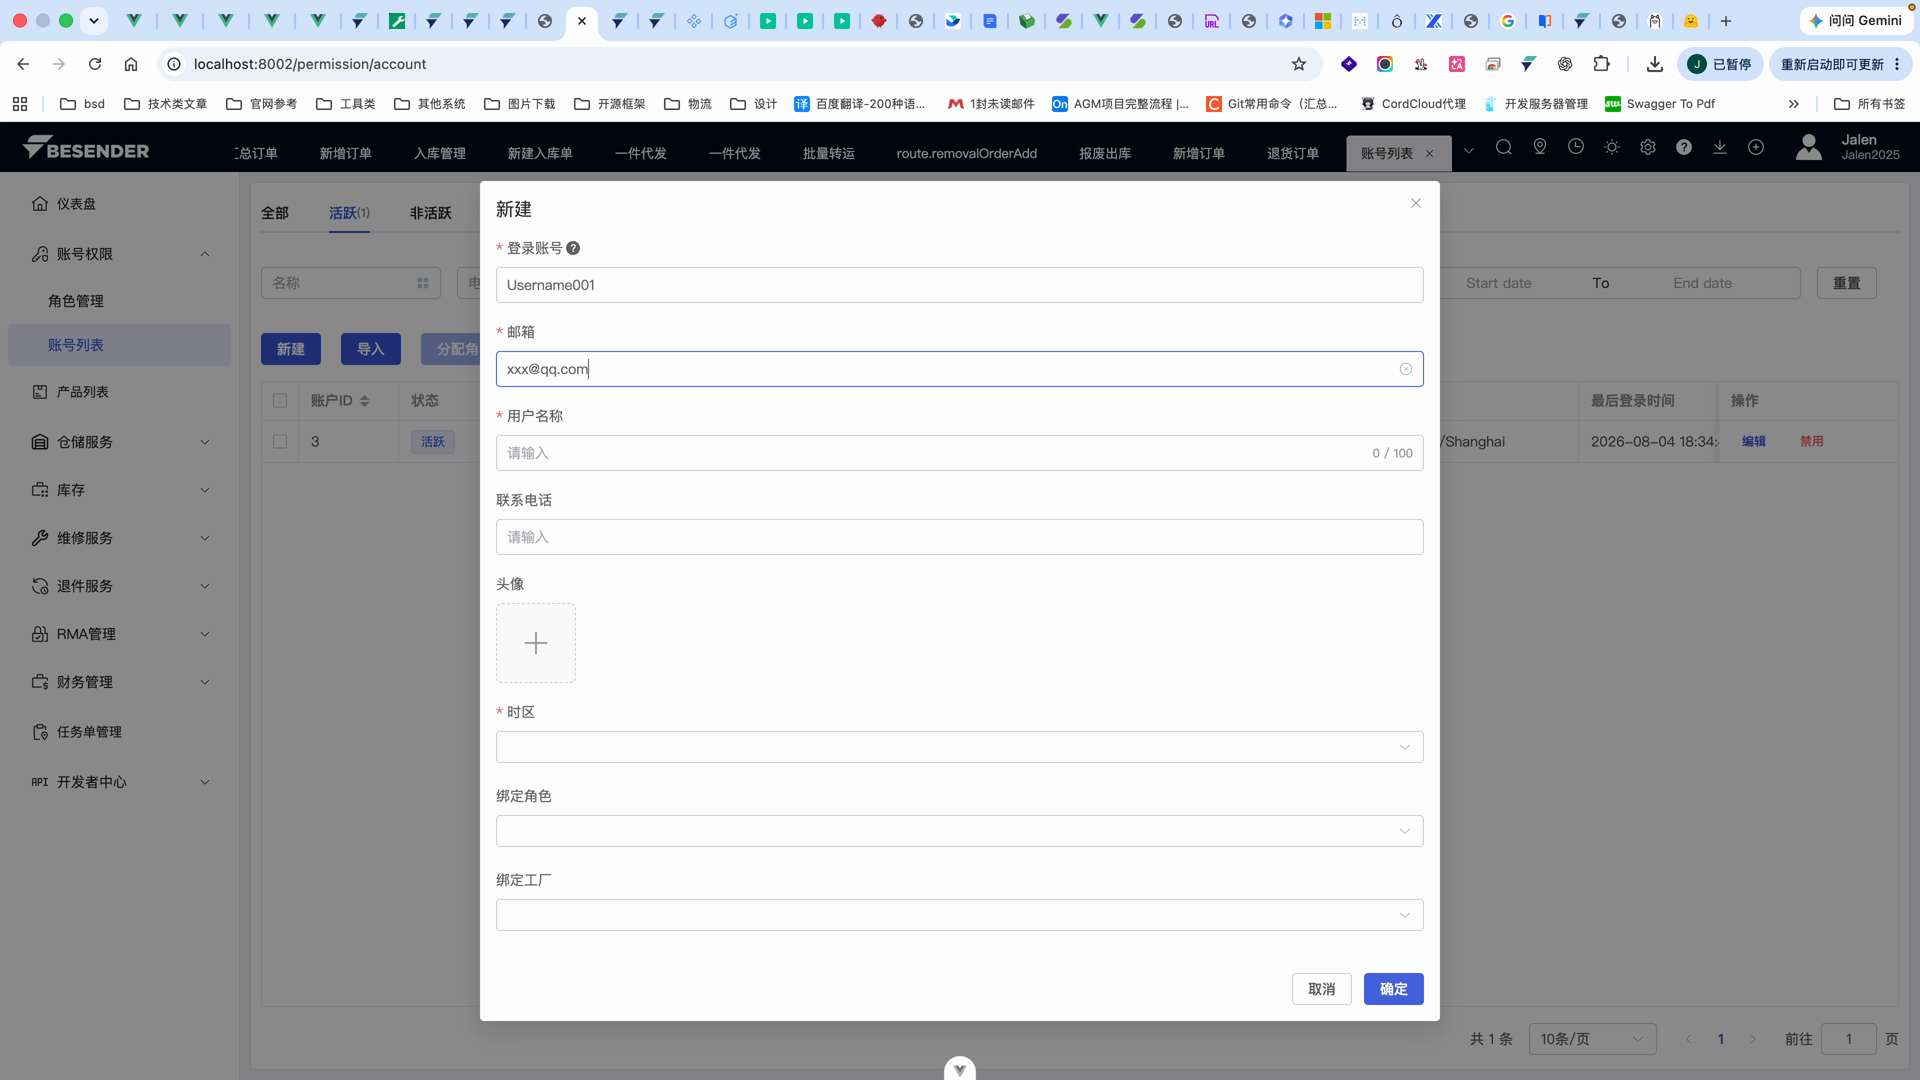The image size is (1920, 1080).
Task: Open the 入库管理 header tab
Action: pyautogui.click(x=440, y=154)
